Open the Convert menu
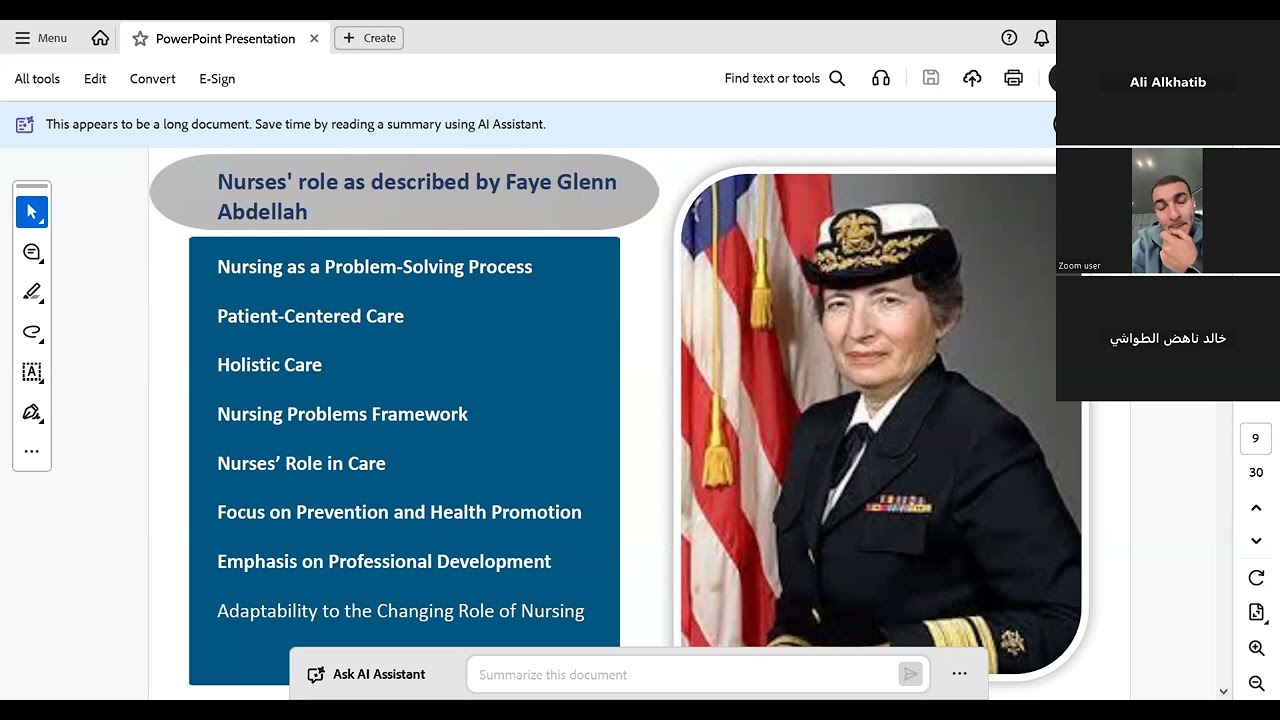This screenshot has width=1280, height=720. 153,79
